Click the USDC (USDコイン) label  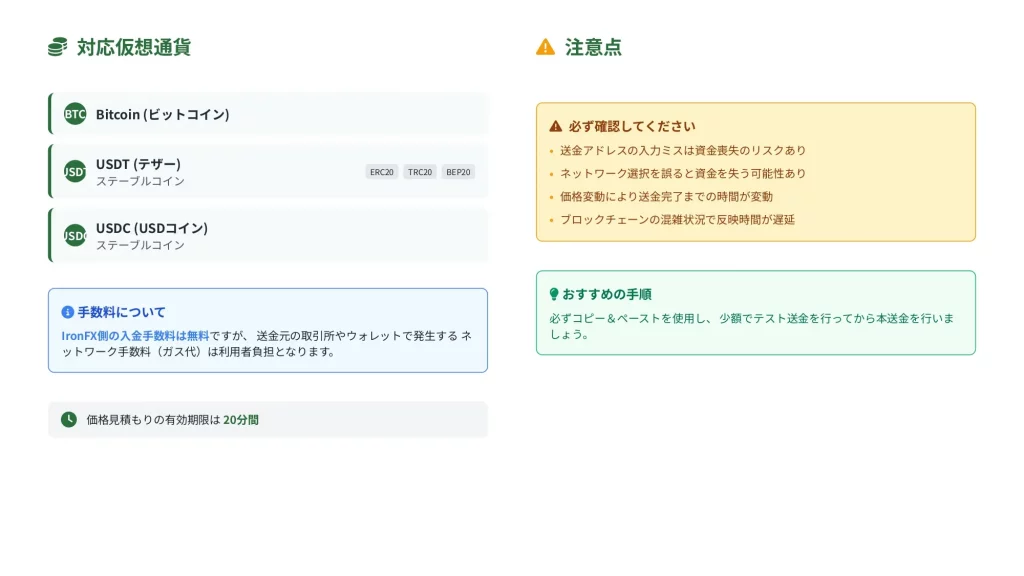tap(152, 227)
